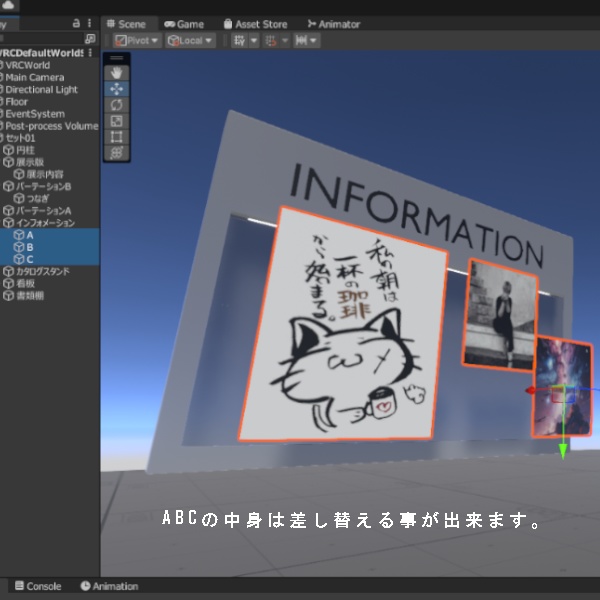Select the Hand (View) tool
The image size is (600, 600).
(x=116, y=73)
